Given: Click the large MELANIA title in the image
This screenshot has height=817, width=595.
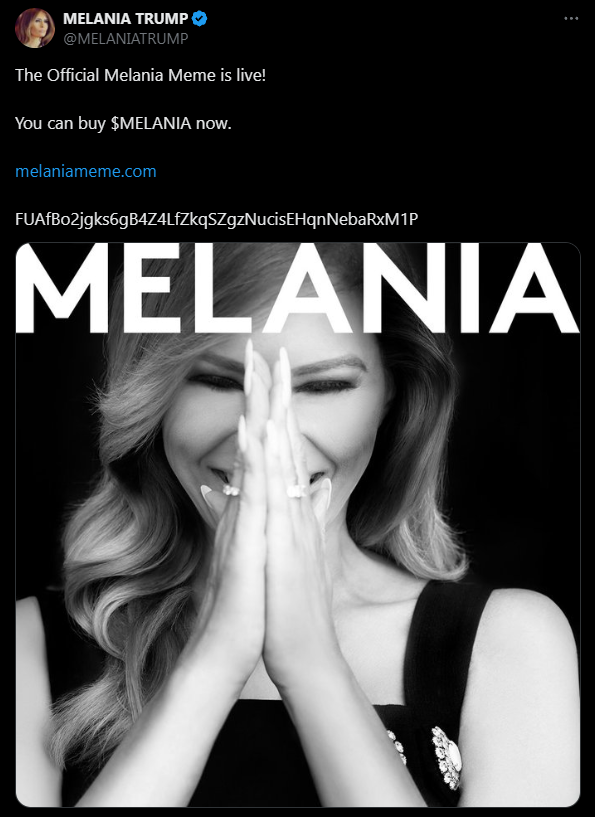Looking at the screenshot, I should point(298,288).
